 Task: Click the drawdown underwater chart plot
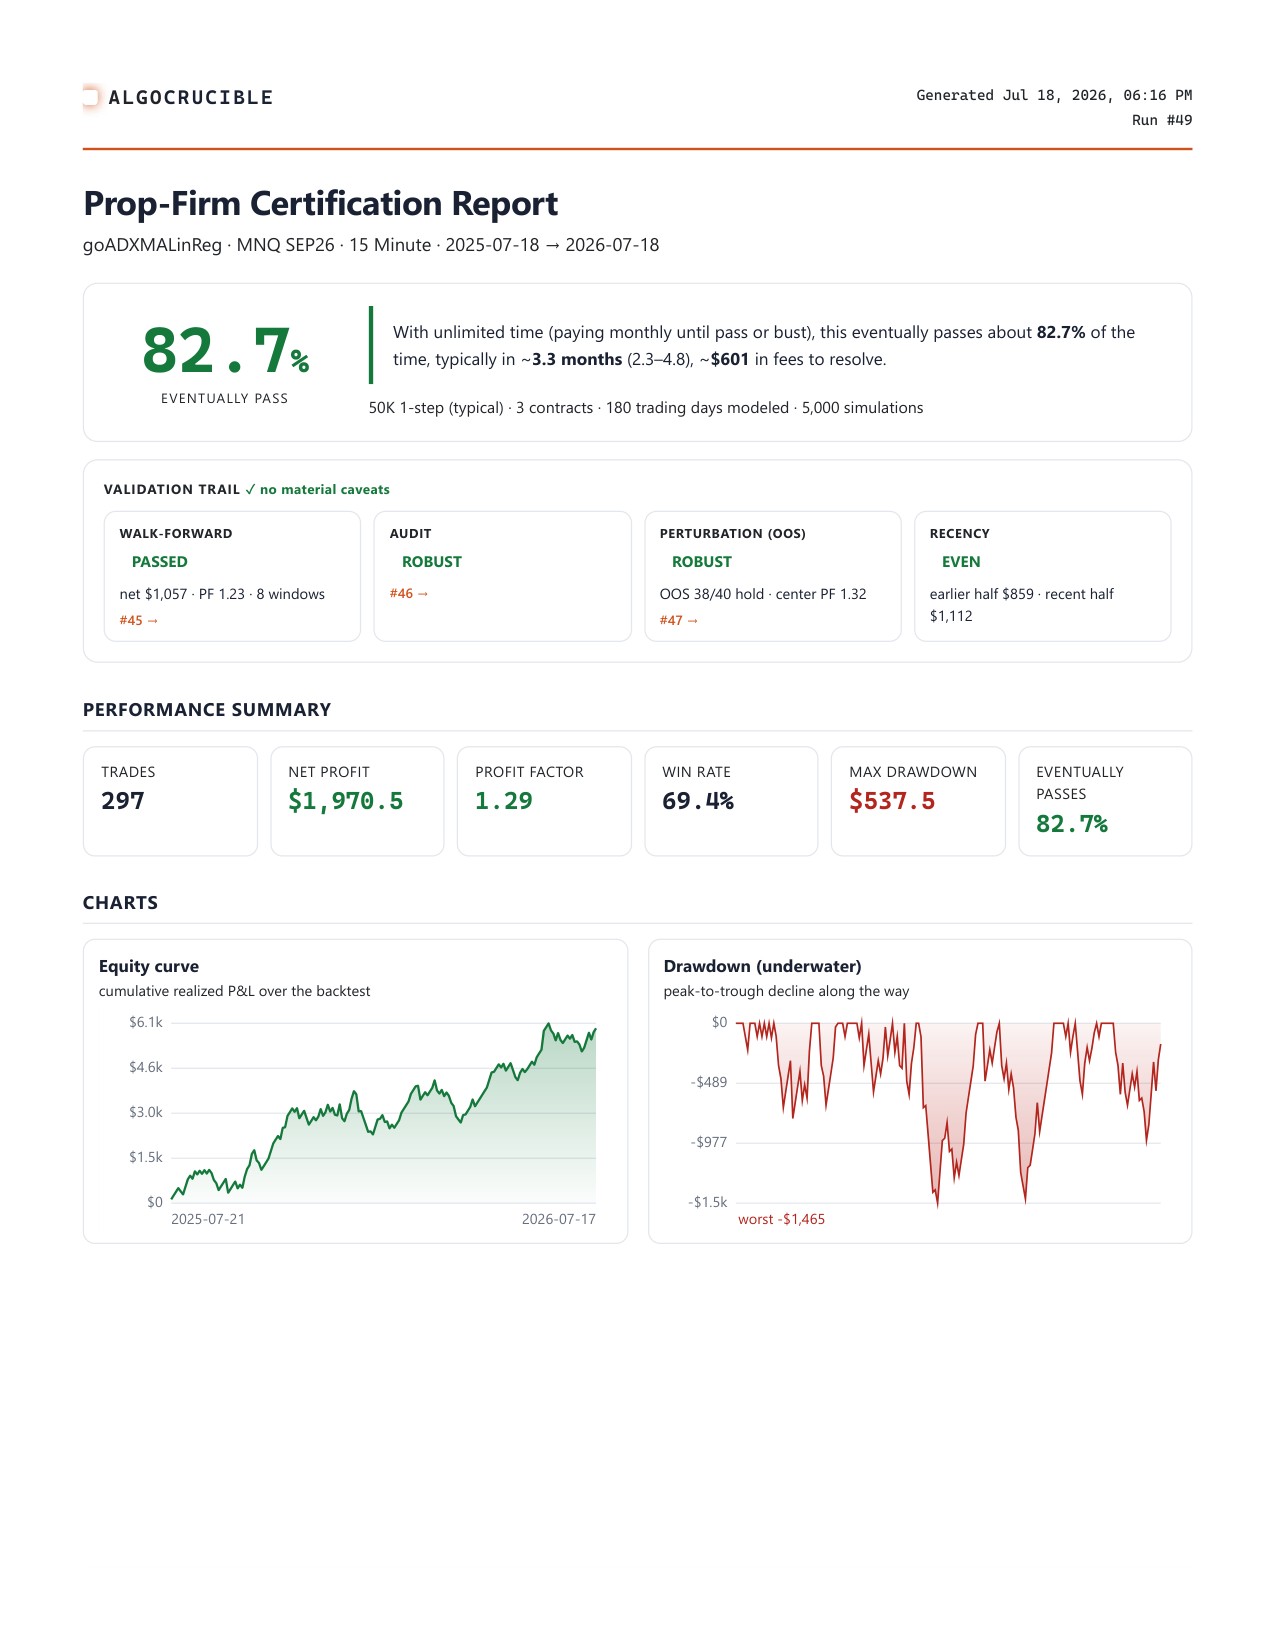949,1112
